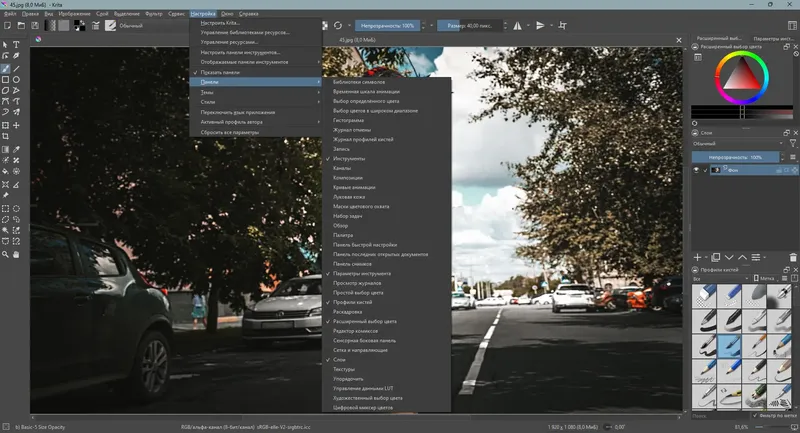Delete layer using the trash icon

(x=793, y=257)
